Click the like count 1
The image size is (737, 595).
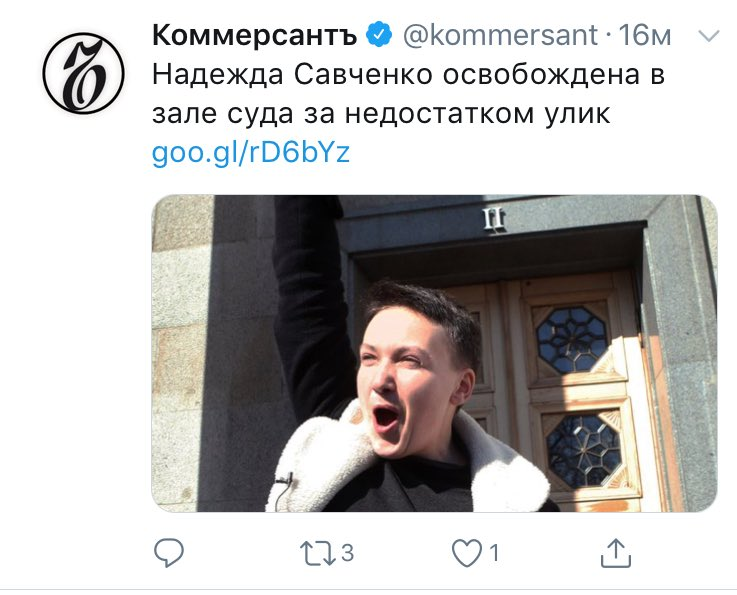pos(494,553)
